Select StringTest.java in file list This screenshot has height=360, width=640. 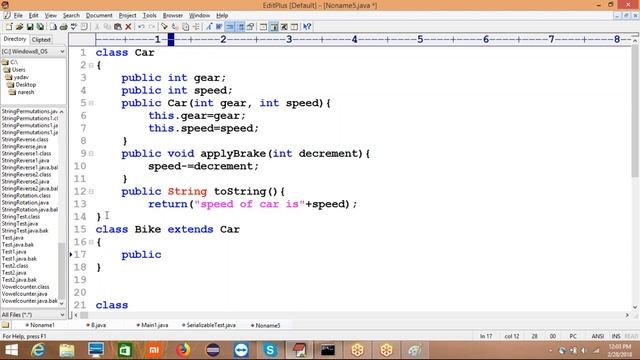click(x=20, y=224)
